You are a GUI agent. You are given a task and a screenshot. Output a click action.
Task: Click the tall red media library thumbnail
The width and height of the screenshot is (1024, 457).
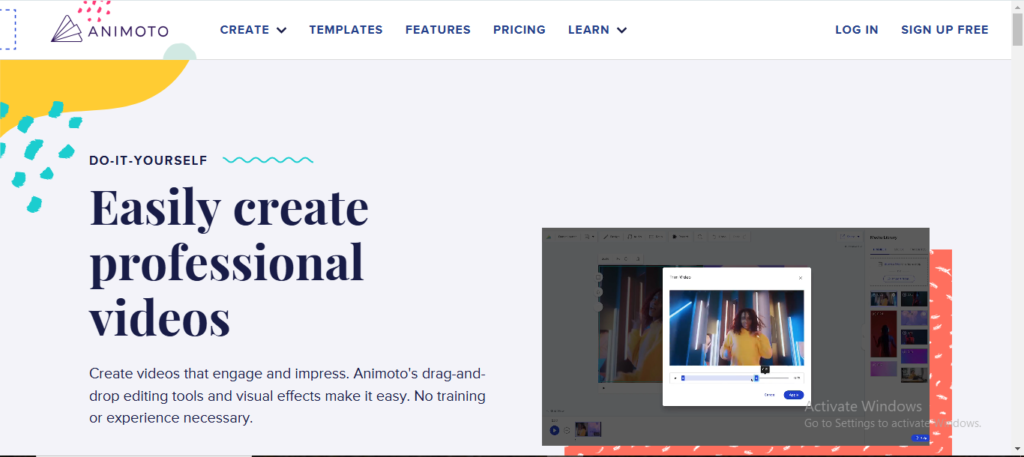[x=883, y=334]
